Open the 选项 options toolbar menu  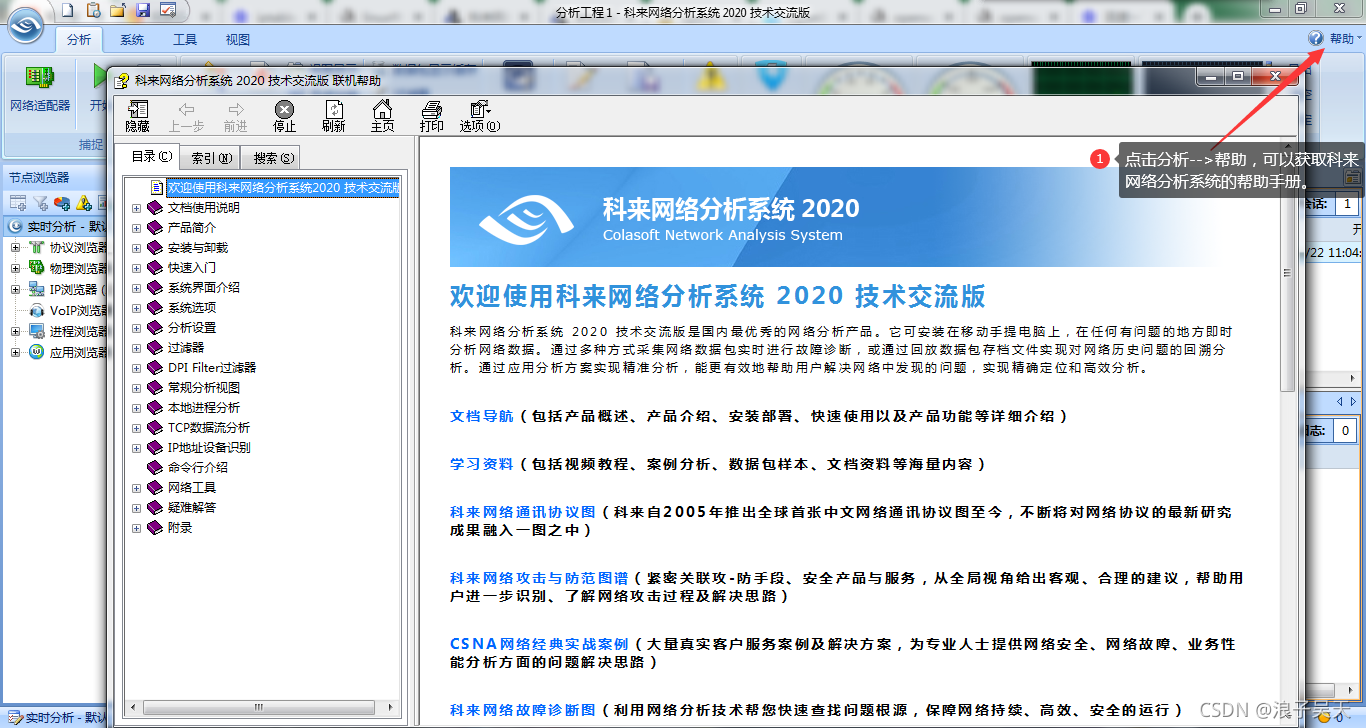pyautogui.click(x=480, y=117)
